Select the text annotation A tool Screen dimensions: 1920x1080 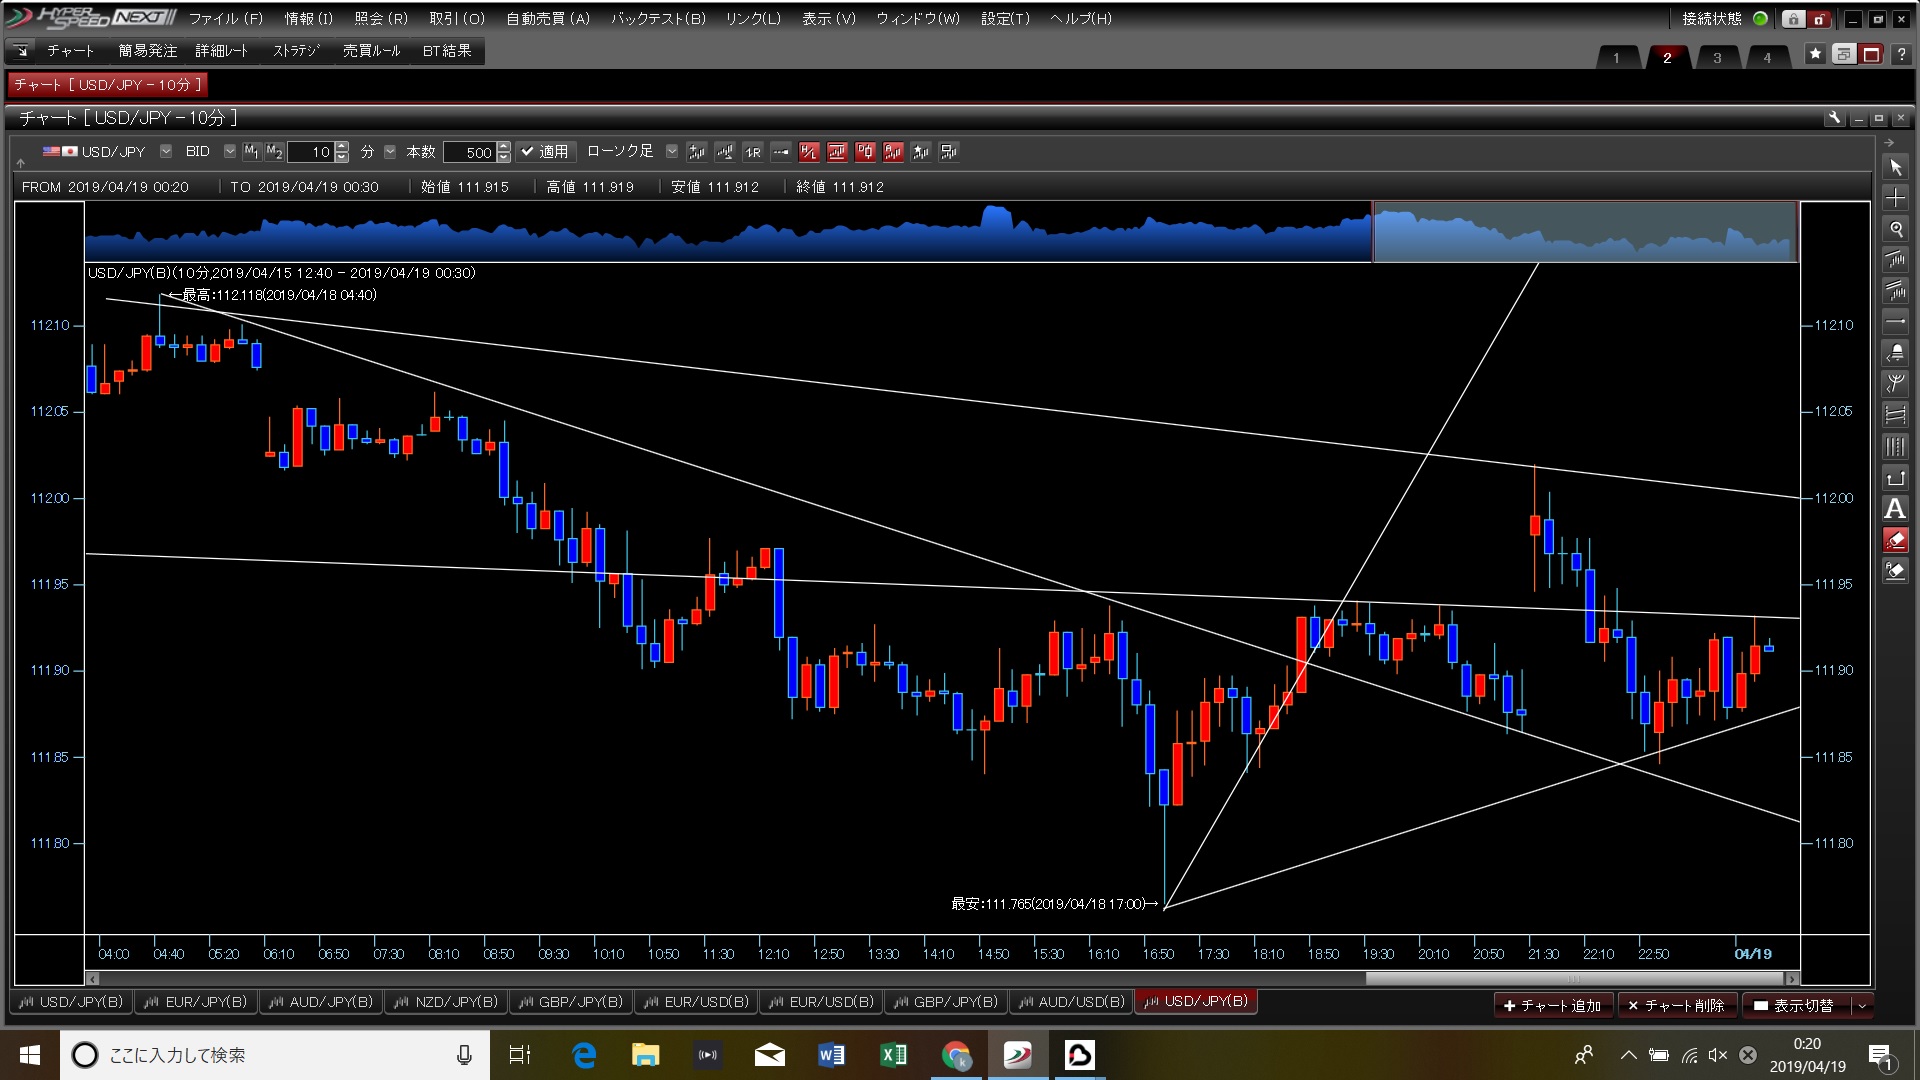[x=1895, y=509]
